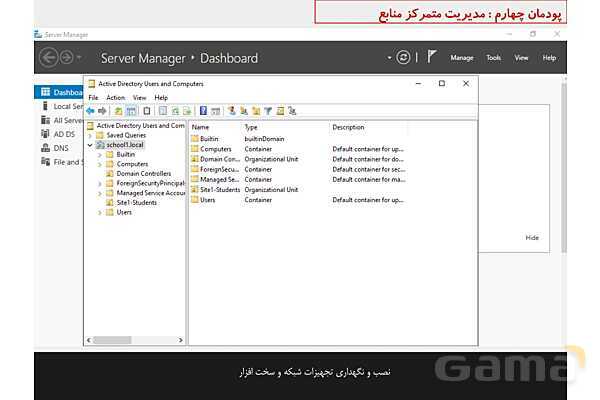This screenshot has height=400, width=600.
Task: Open the Action menu in ADUC
Action: 116,98
